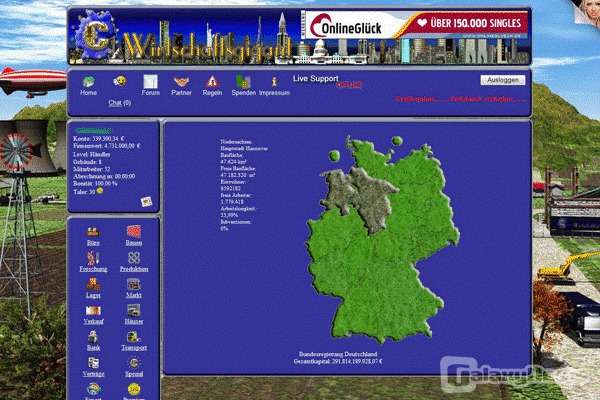Follow the Forschung text link
Screen dimensions: 600x400
[93, 269]
